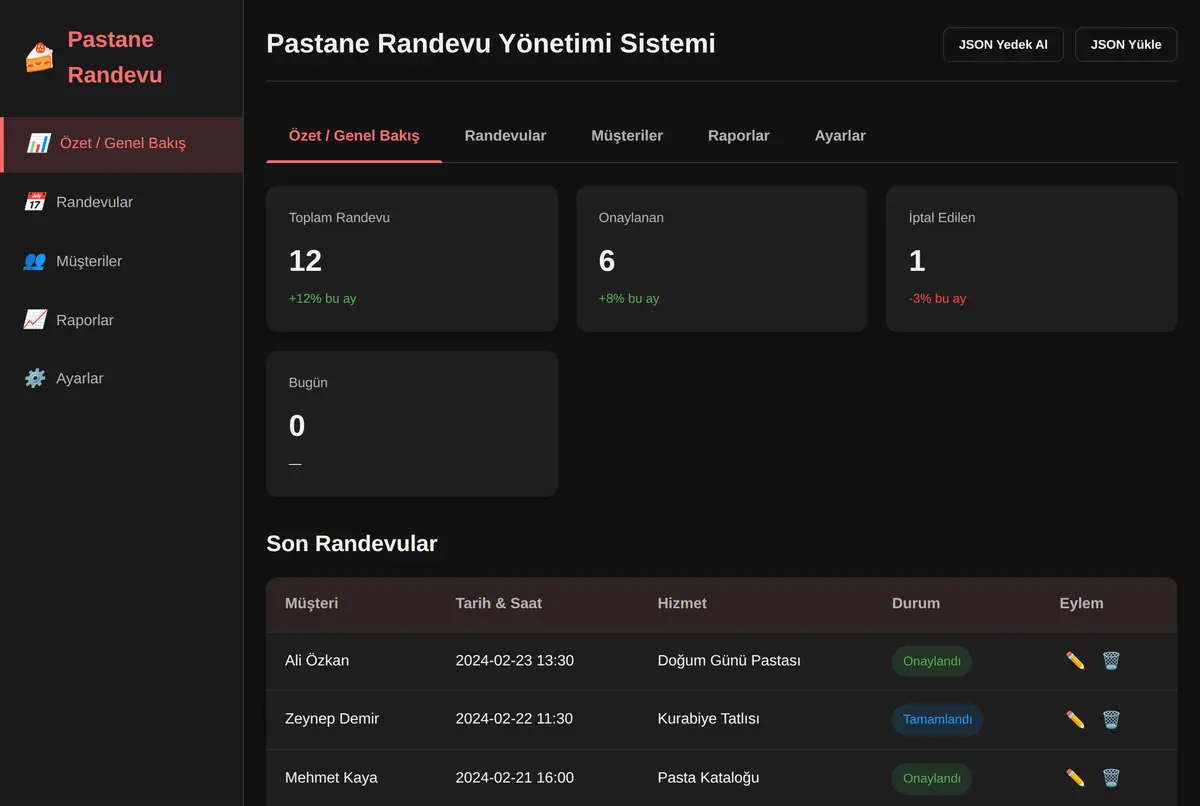Delete Zeynep Demir's appointment with trash icon
The image size is (1200, 806).
click(x=1111, y=720)
